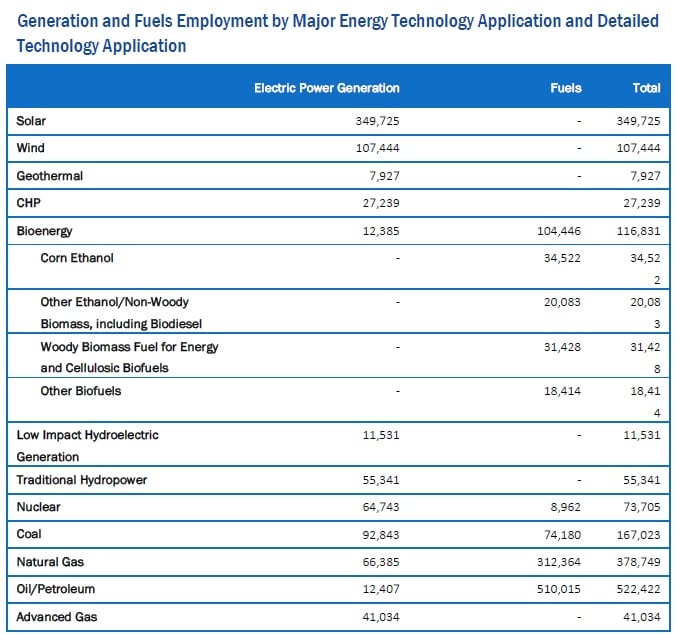The height and width of the screenshot is (634, 677).
Task: Select Traditional Hydropower power value 55,341
Action: point(381,480)
